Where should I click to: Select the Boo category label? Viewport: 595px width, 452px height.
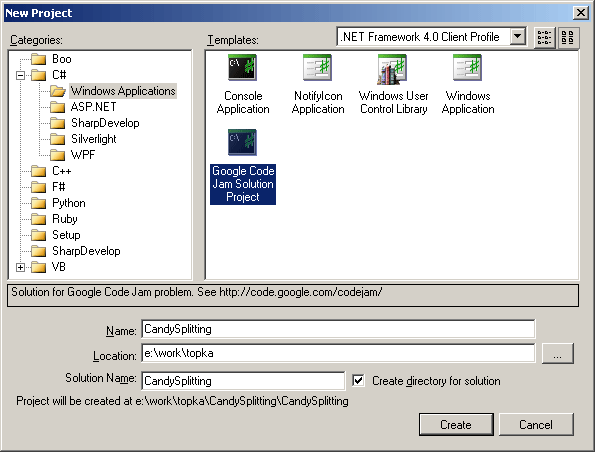pyautogui.click(x=61, y=59)
